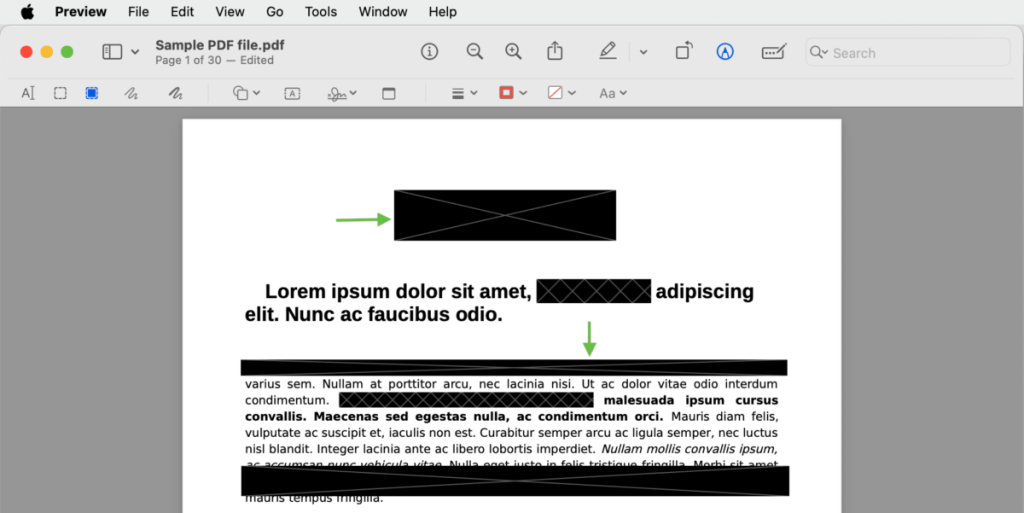Screen dimensions: 1024x513
Task: Click the 'Page 1 of 30 — Edited' subtitle
Action: [214, 60]
